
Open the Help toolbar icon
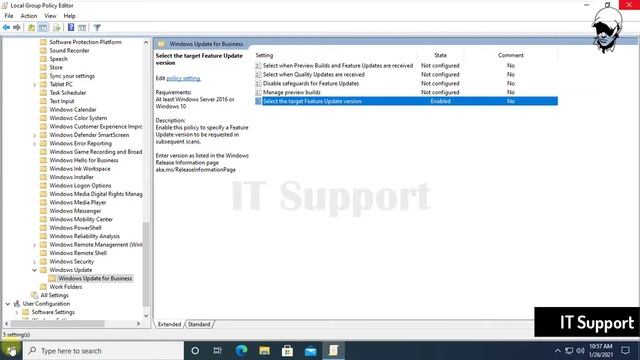click(71, 27)
